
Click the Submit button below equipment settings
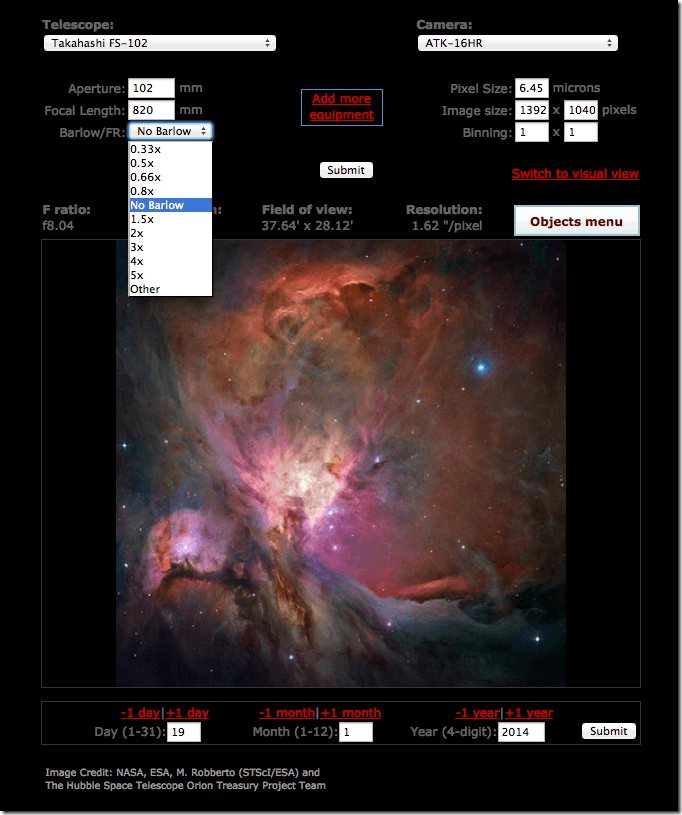346,170
